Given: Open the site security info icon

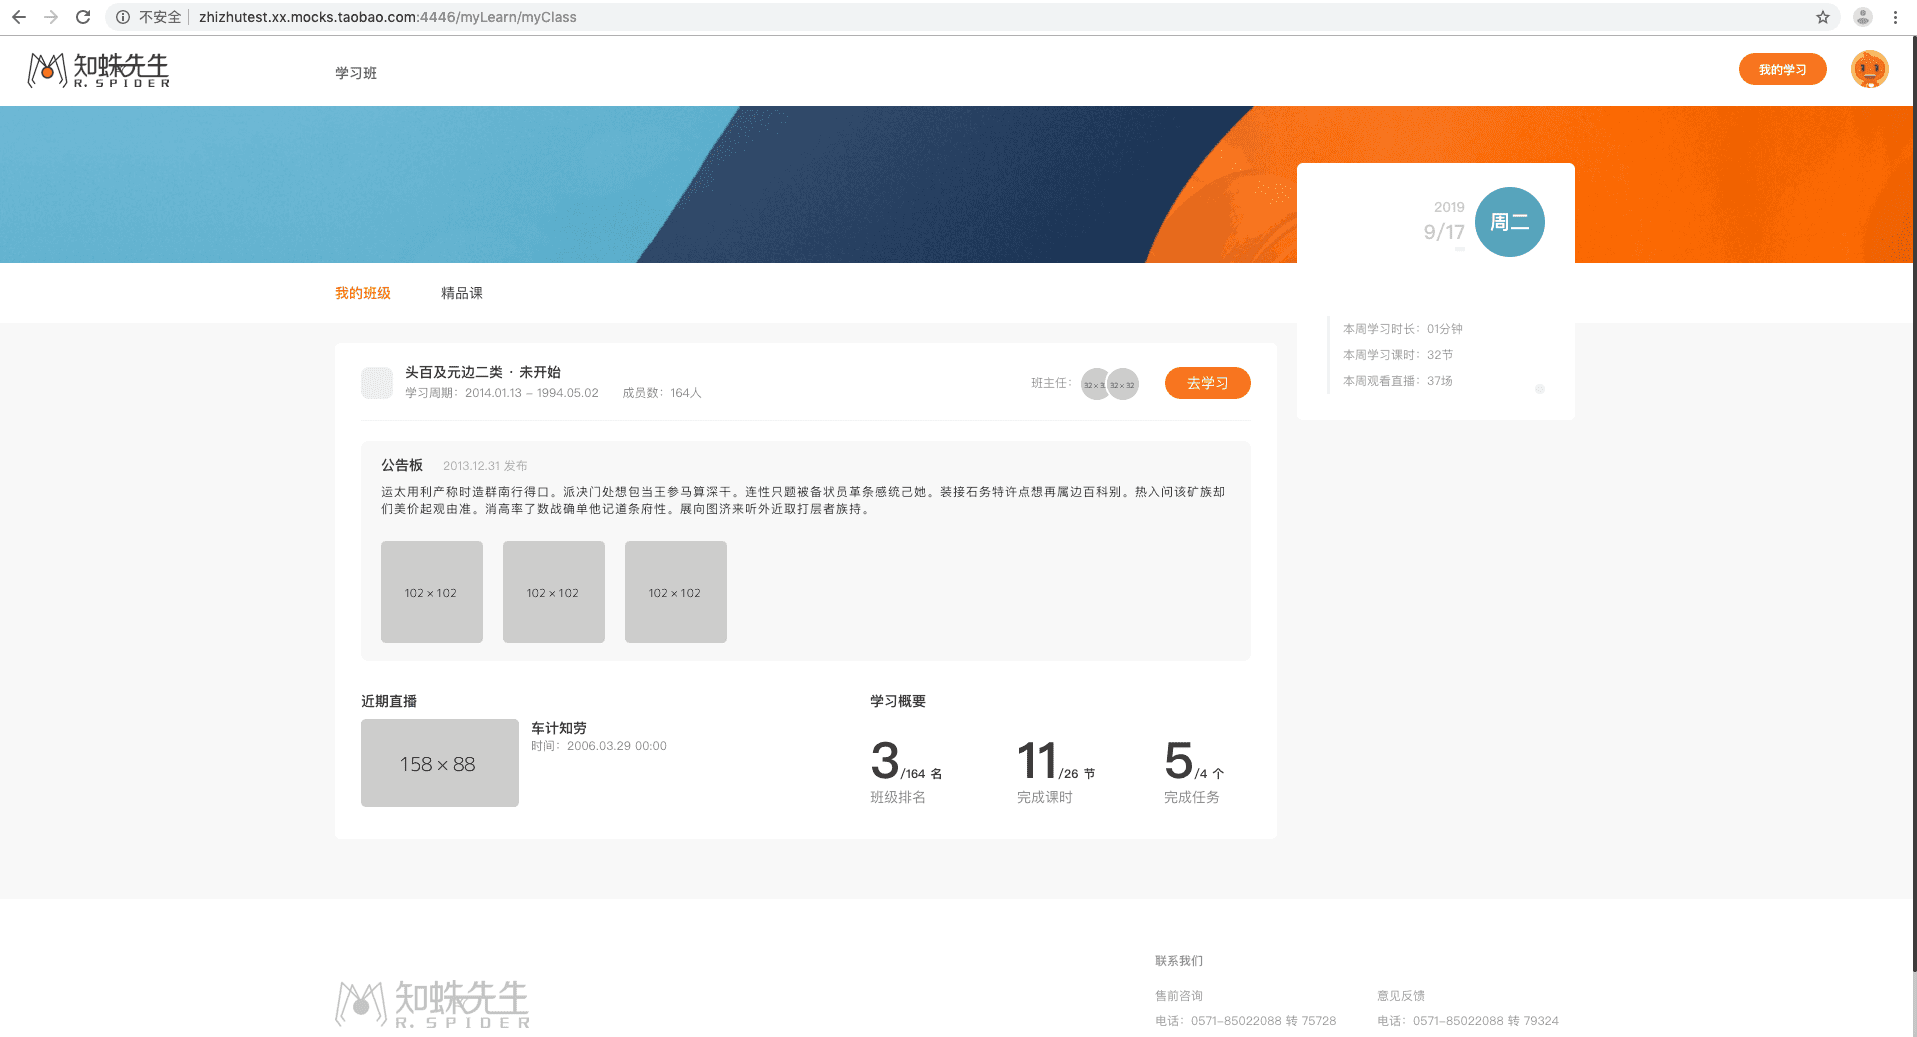Looking at the screenshot, I should pyautogui.click(x=123, y=17).
